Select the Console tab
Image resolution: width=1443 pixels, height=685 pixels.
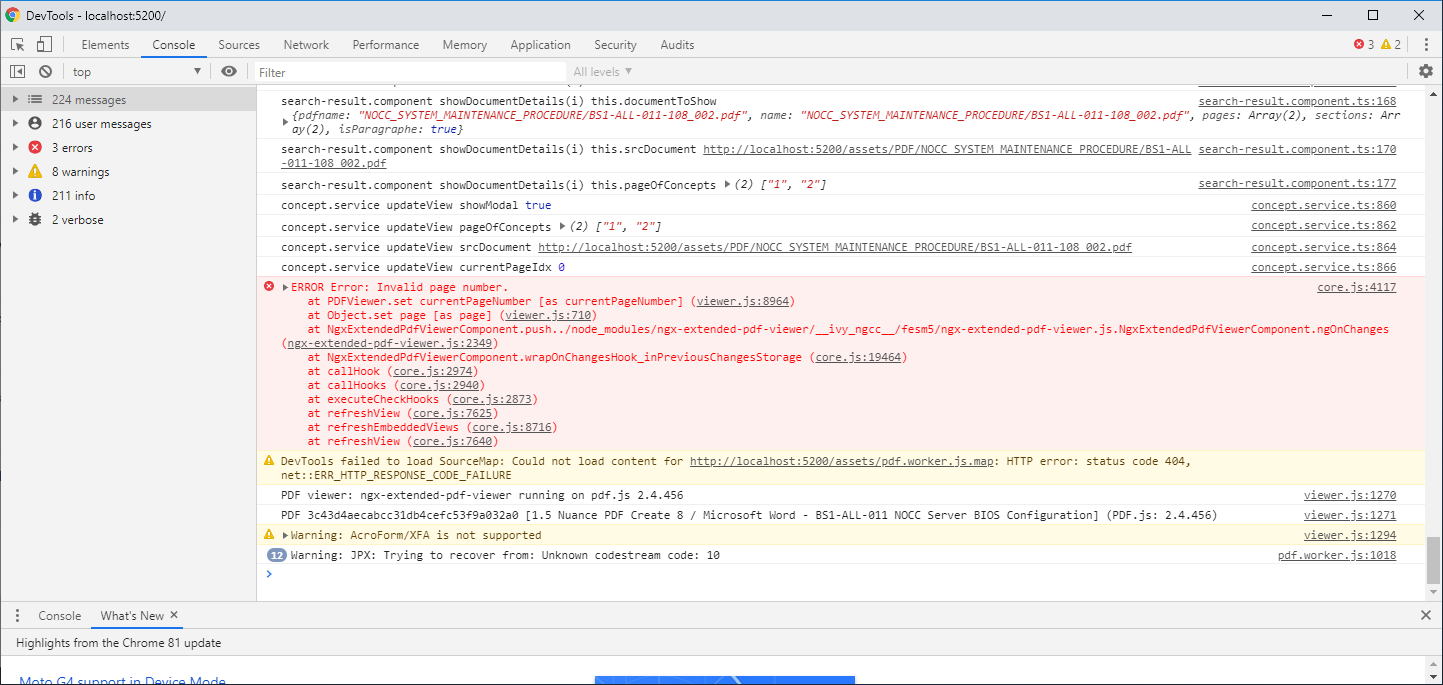pos(174,44)
